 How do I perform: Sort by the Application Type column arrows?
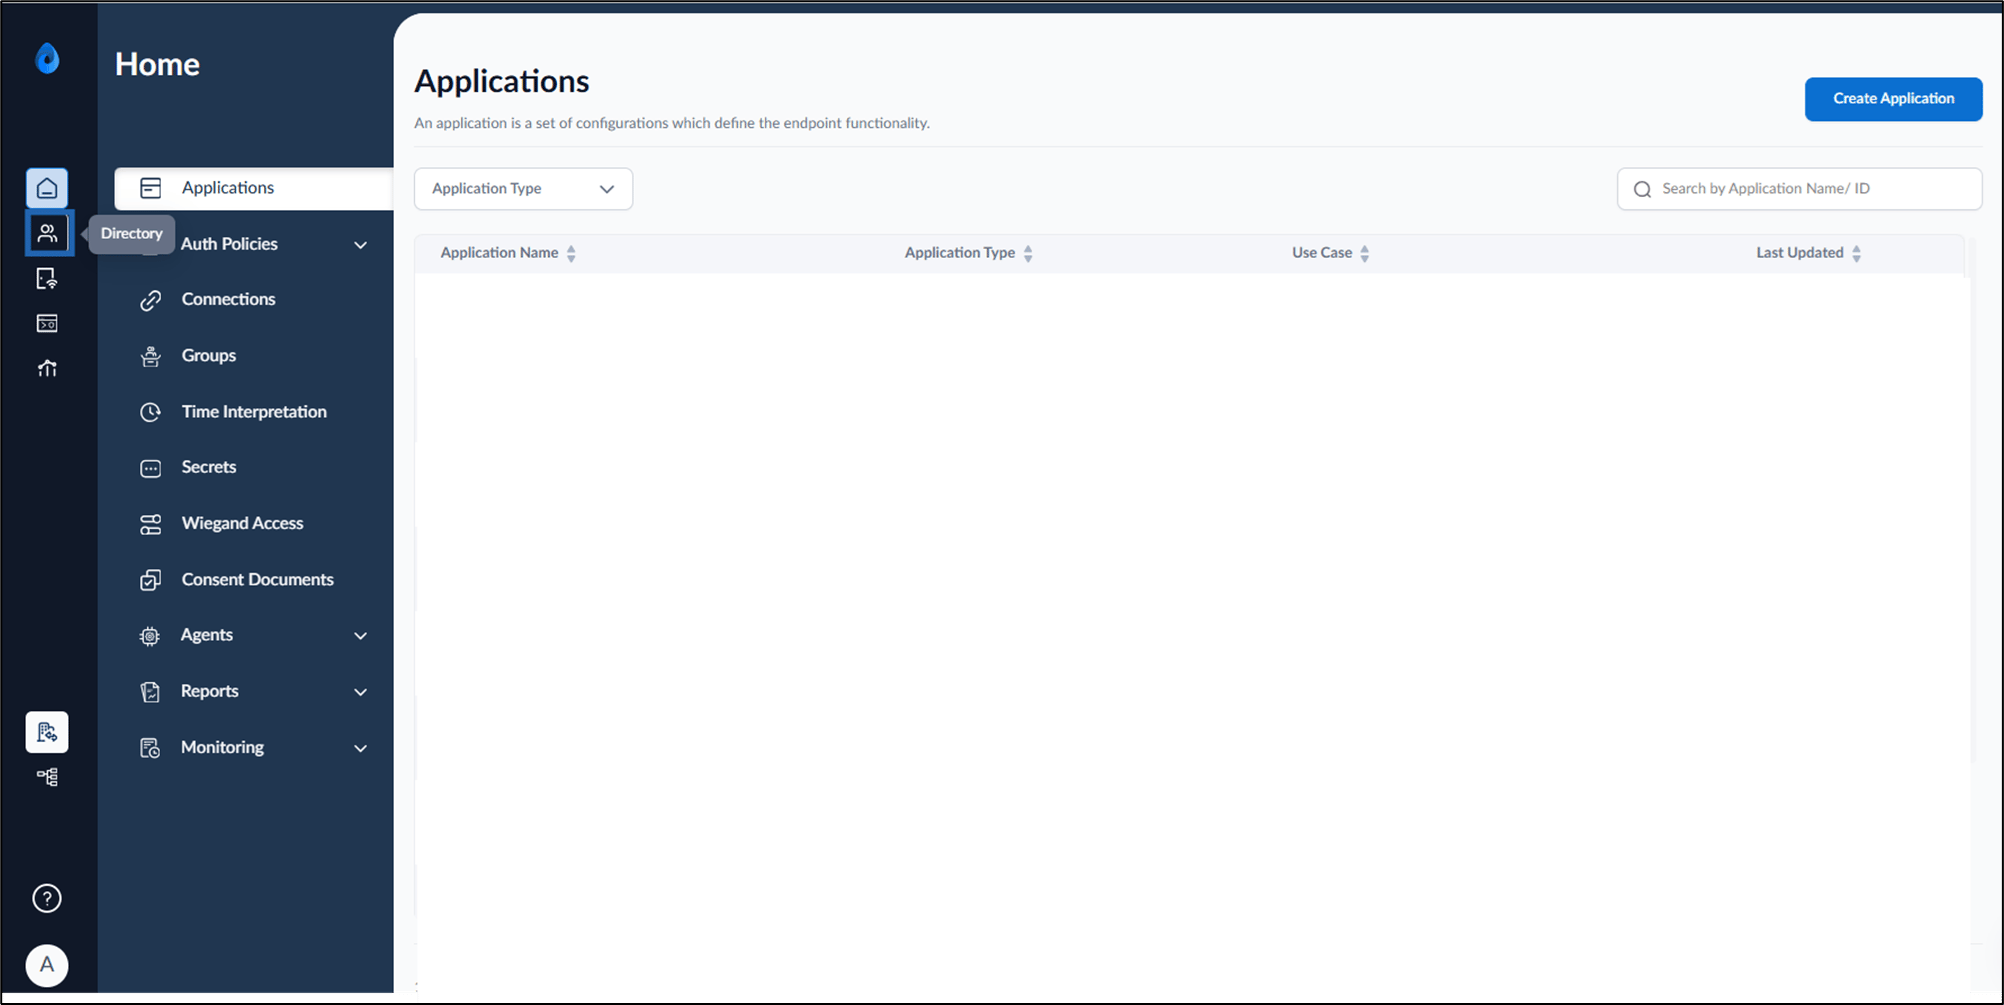[x=1028, y=254]
